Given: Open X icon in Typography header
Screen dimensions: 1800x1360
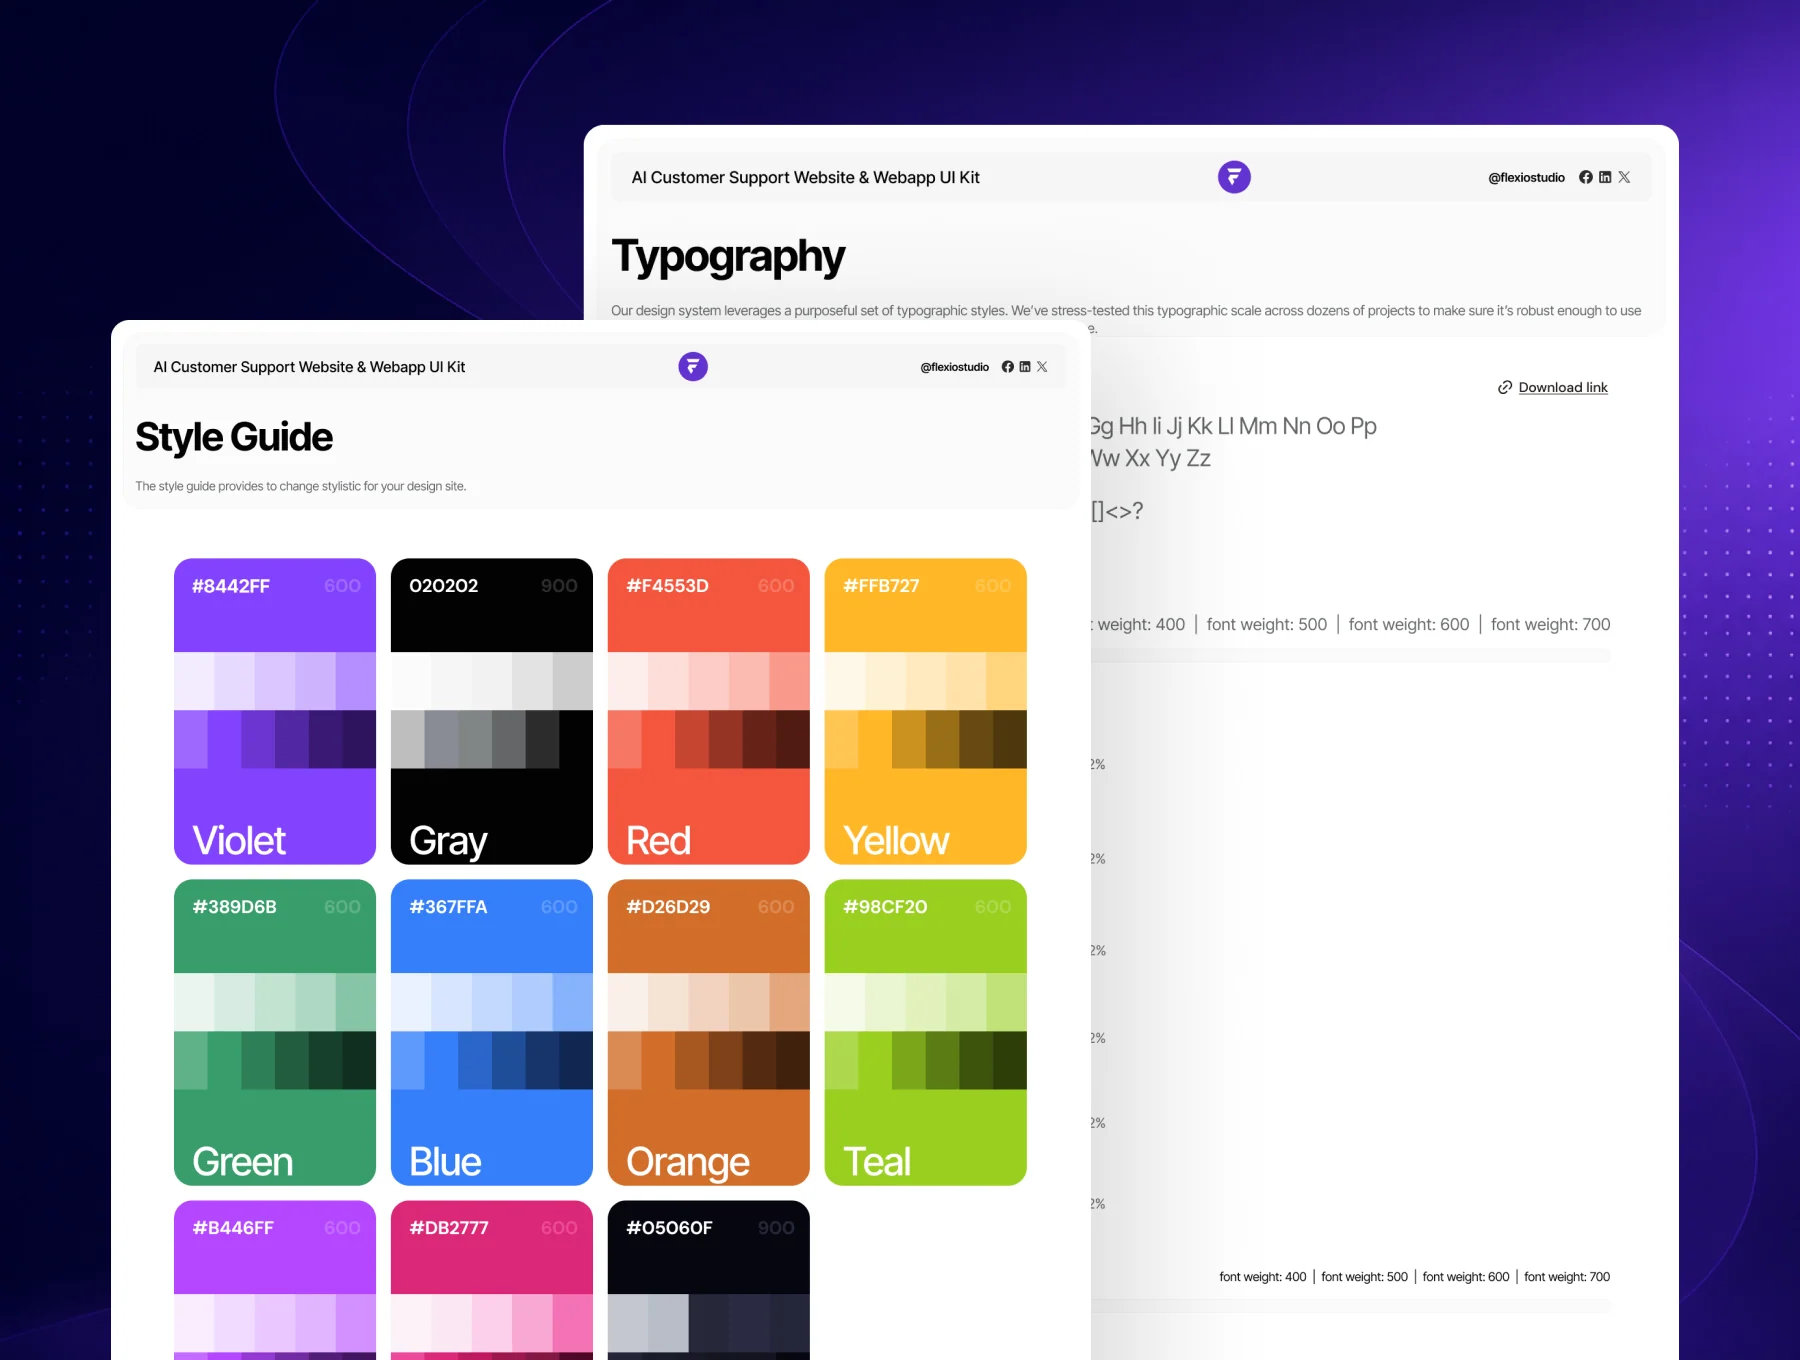Looking at the screenshot, I should [1624, 177].
